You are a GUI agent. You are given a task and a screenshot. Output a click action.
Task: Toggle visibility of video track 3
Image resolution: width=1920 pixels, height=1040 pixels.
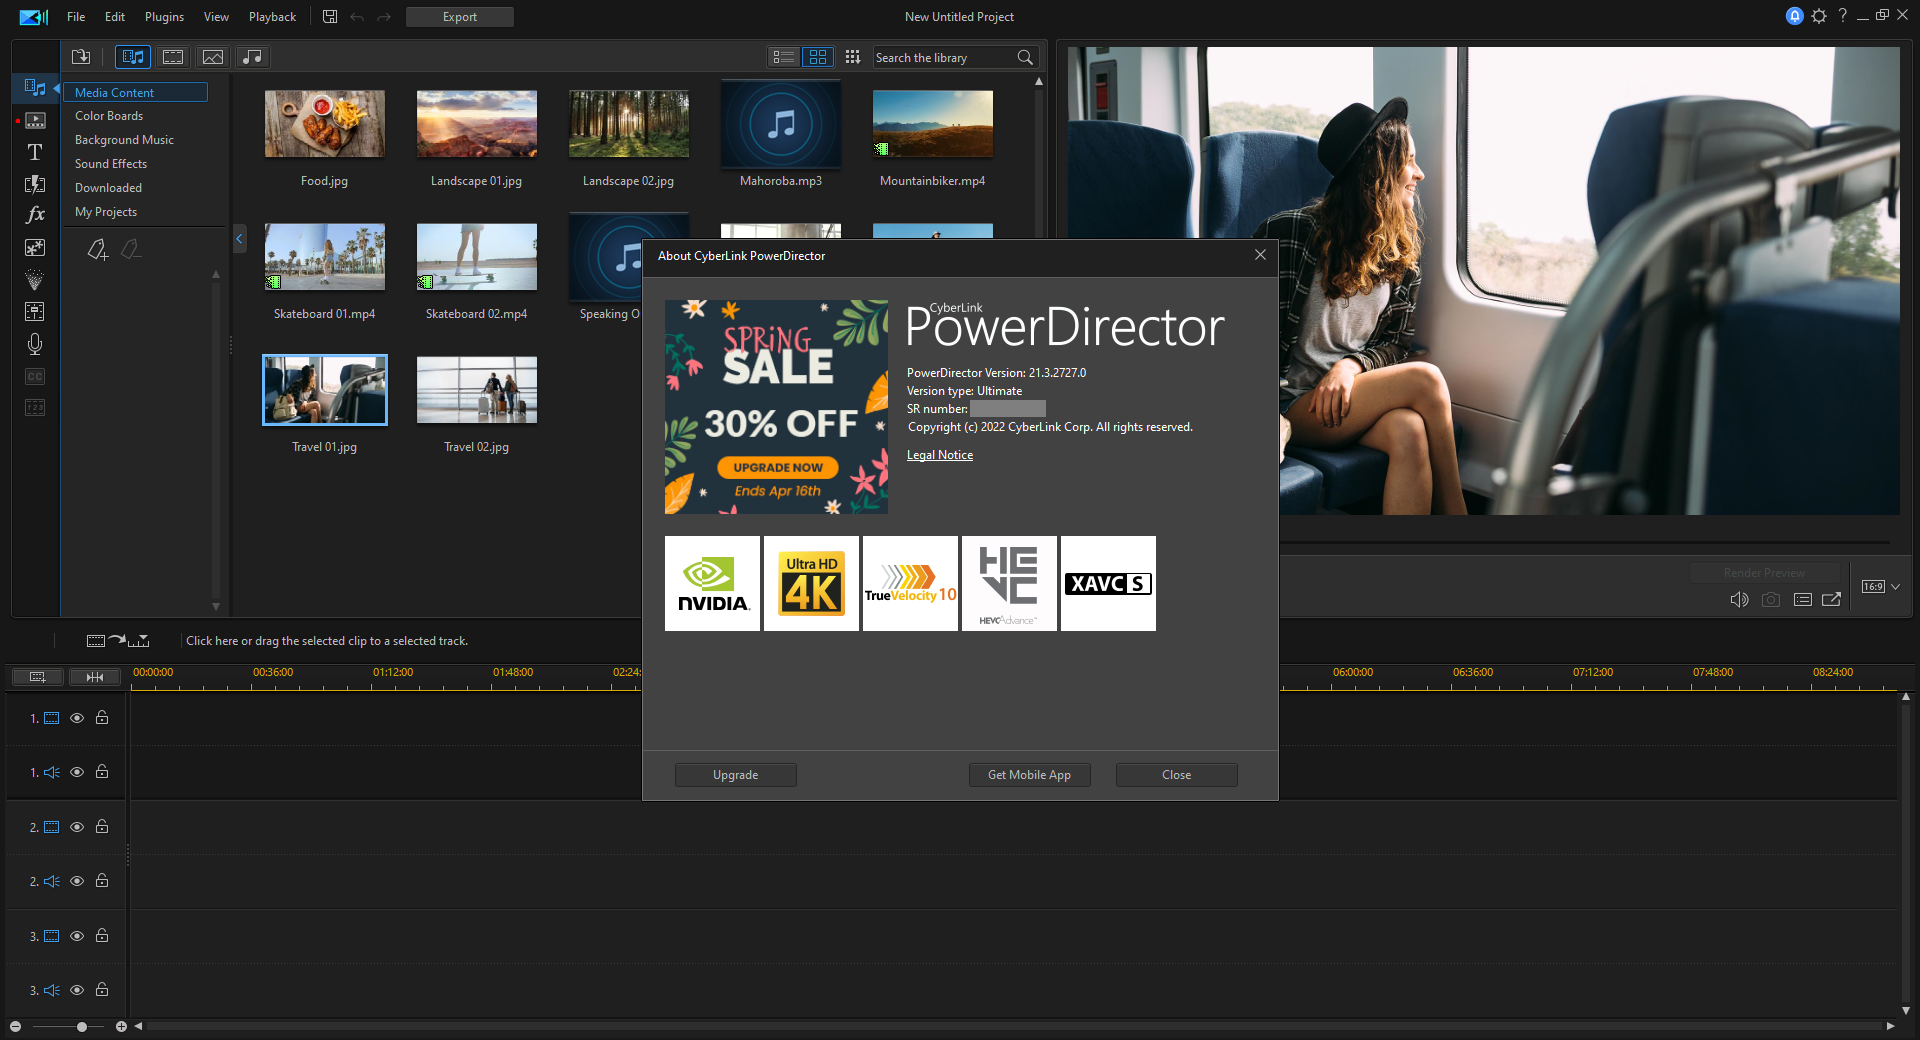(x=77, y=936)
